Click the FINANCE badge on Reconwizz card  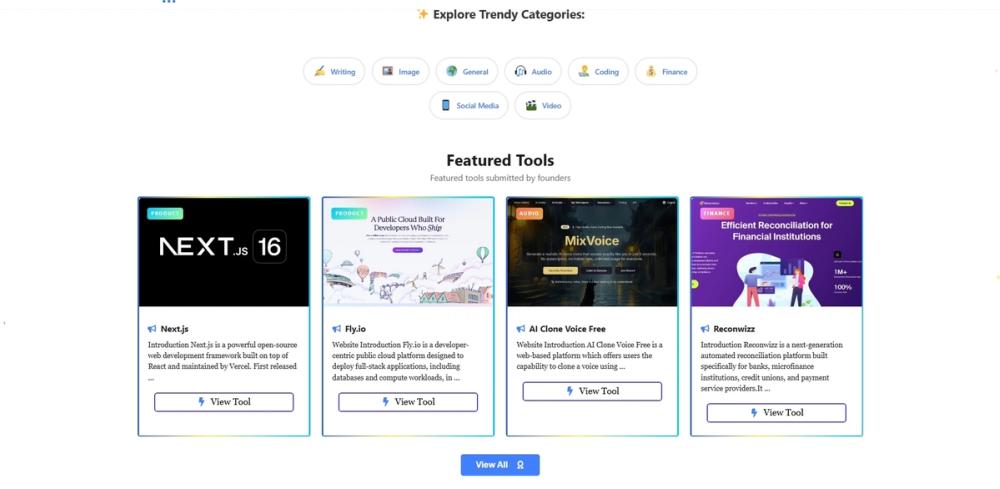pyautogui.click(x=717, y=214)
